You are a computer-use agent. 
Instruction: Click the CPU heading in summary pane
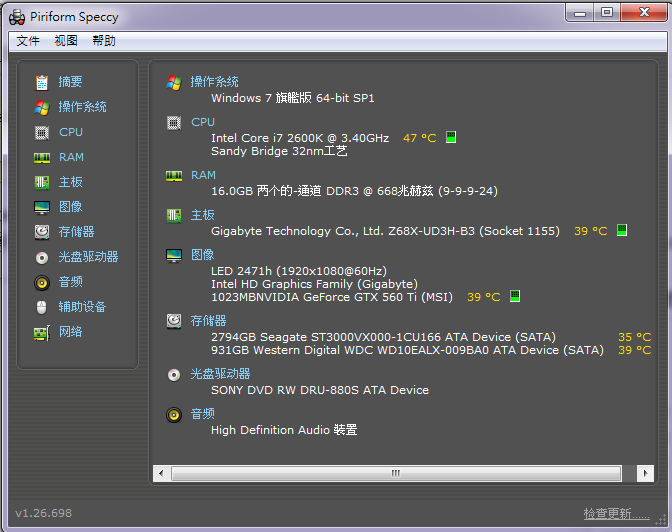(203, 122)
